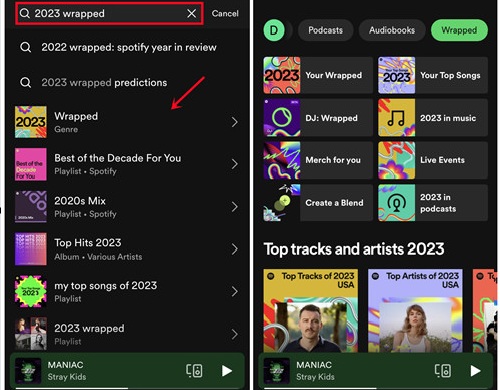The image size is (500, 390).
Task: Open the Merch for you tile
Action: 318,160
